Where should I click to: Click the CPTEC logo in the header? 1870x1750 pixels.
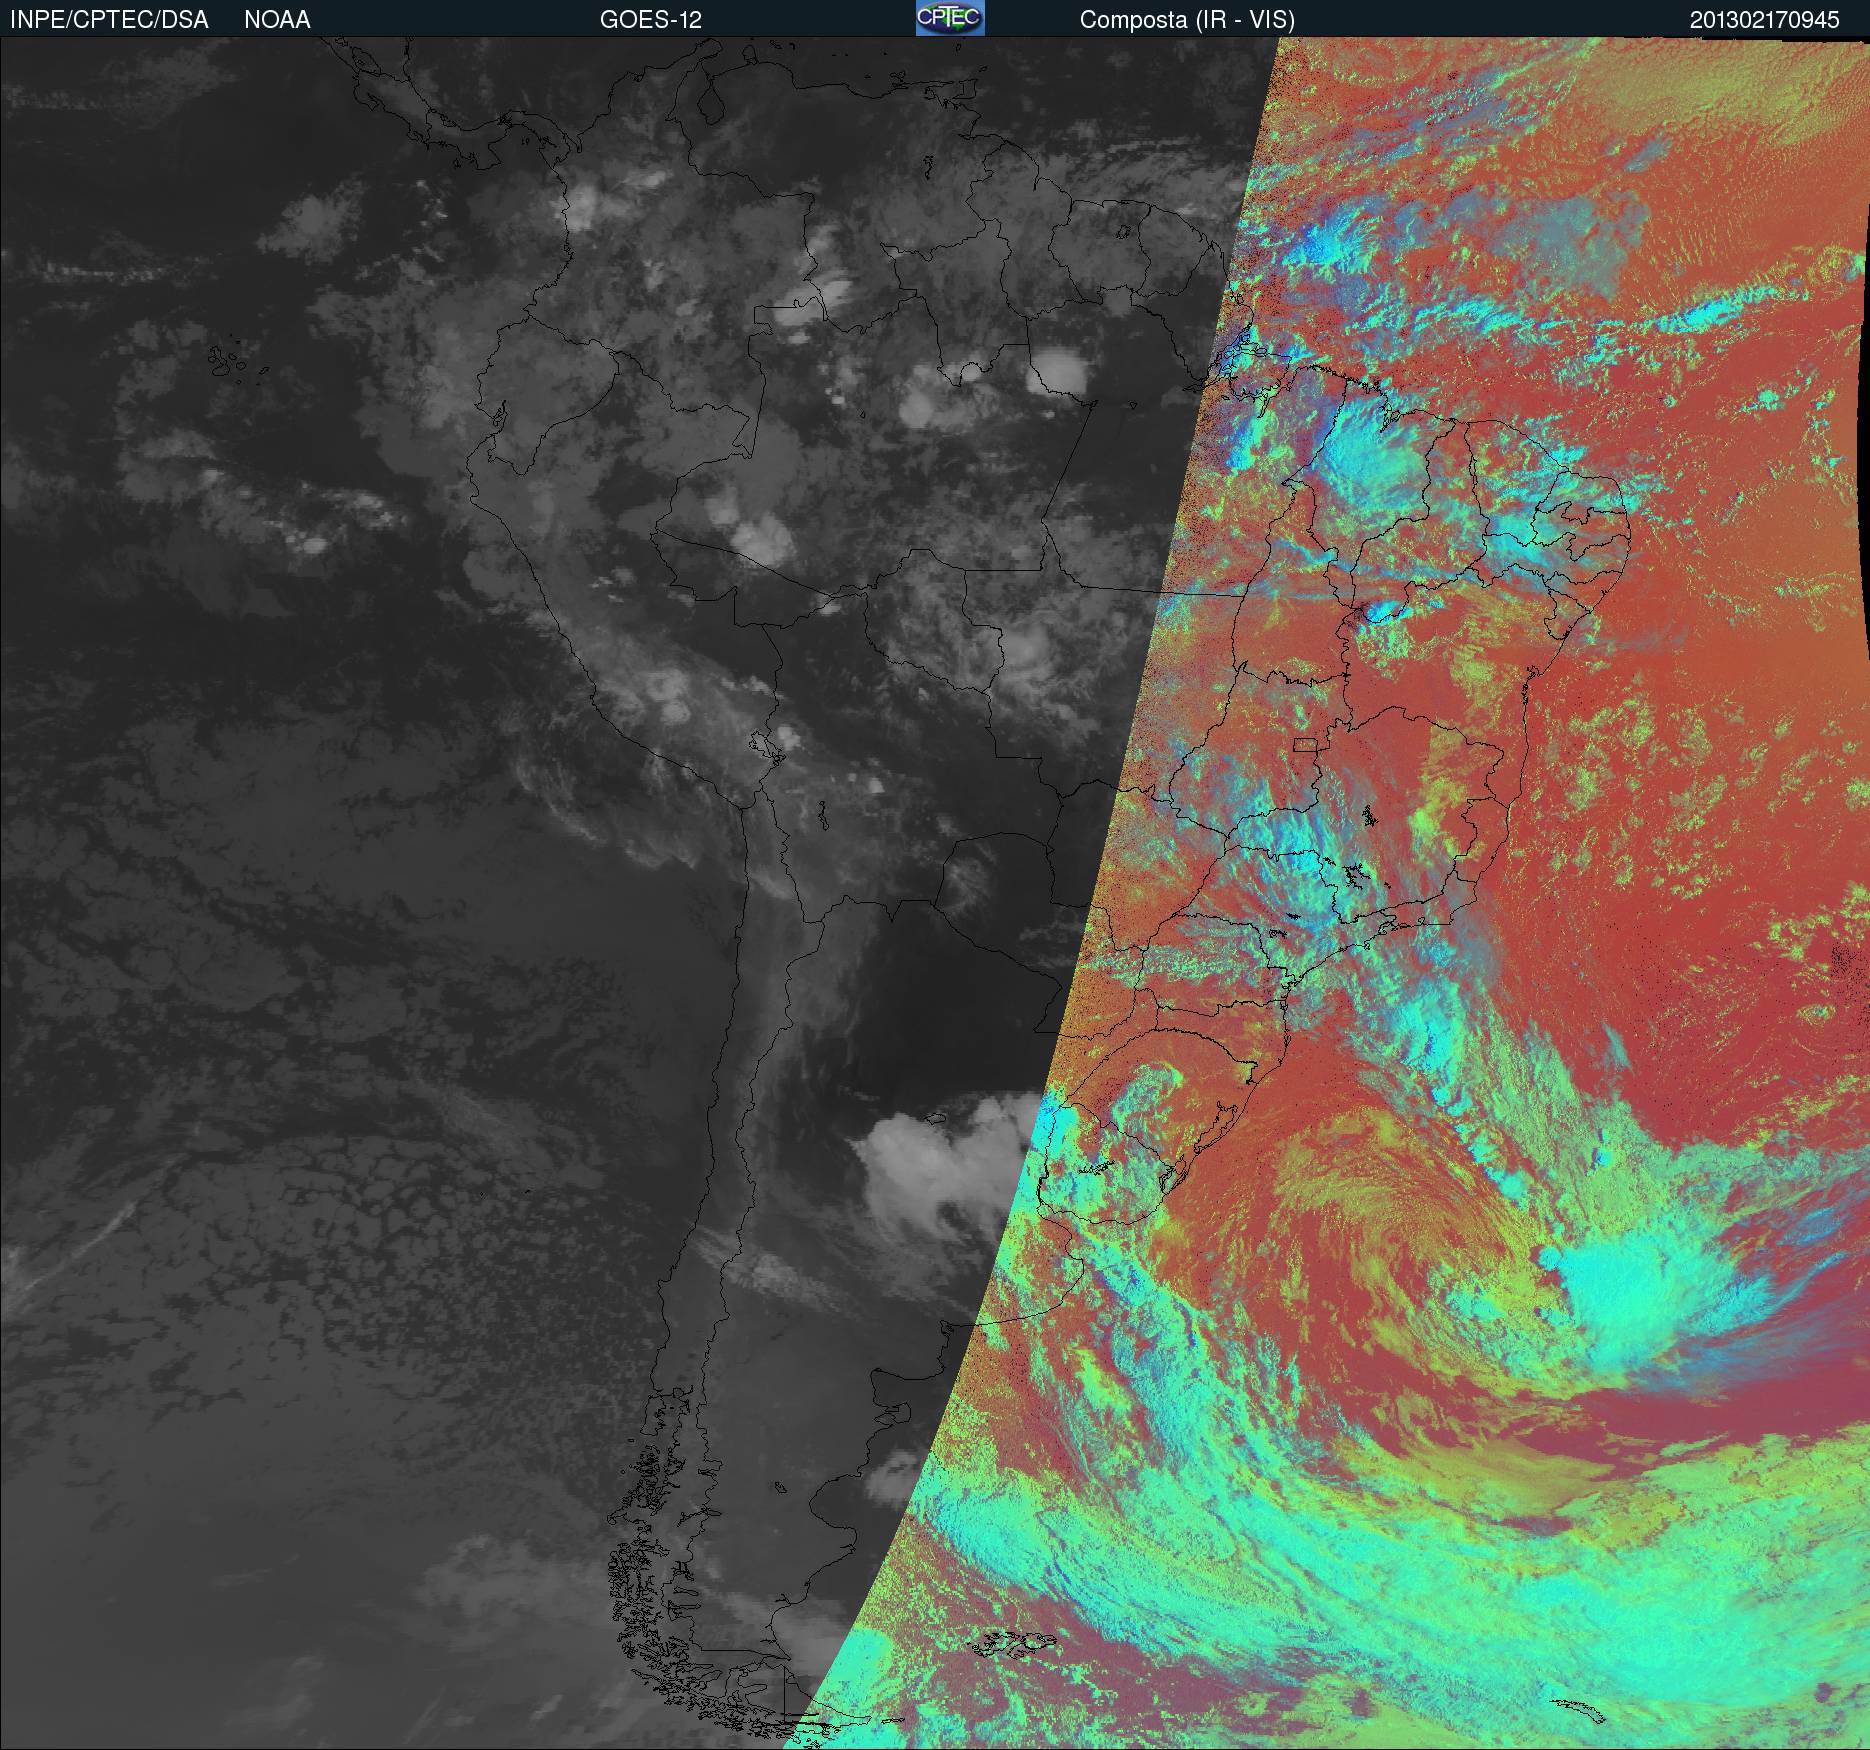pos(950,18)
